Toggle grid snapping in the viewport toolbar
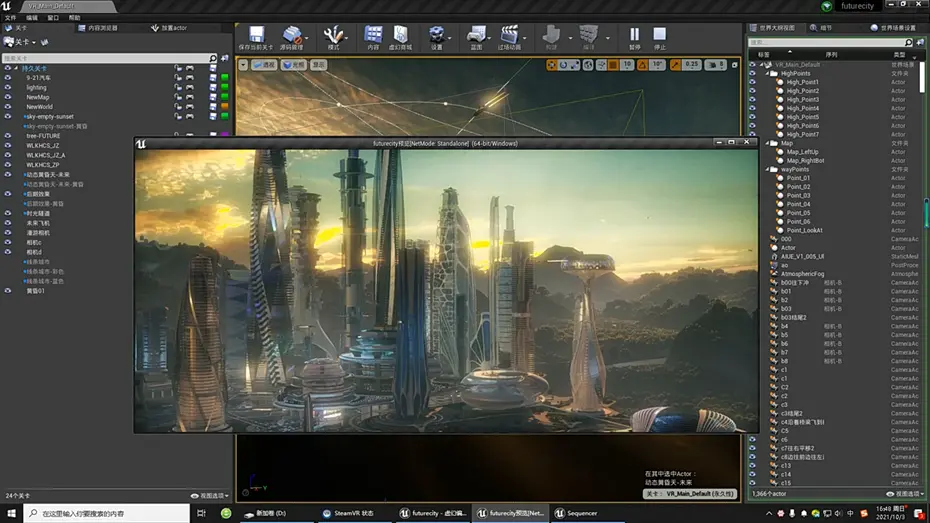The width and height of the screenshot is (930, 523). (x=613, y=65)
